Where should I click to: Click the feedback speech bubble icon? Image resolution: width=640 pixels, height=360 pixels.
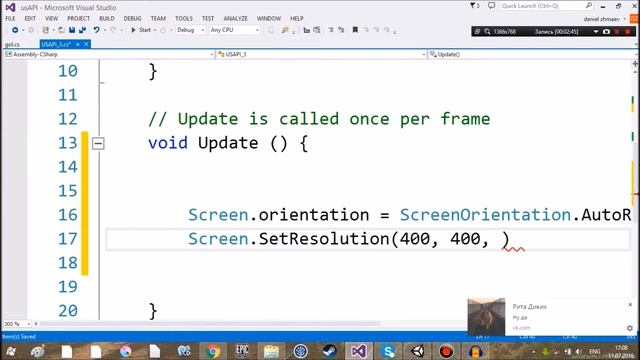(x=491, y=6)
